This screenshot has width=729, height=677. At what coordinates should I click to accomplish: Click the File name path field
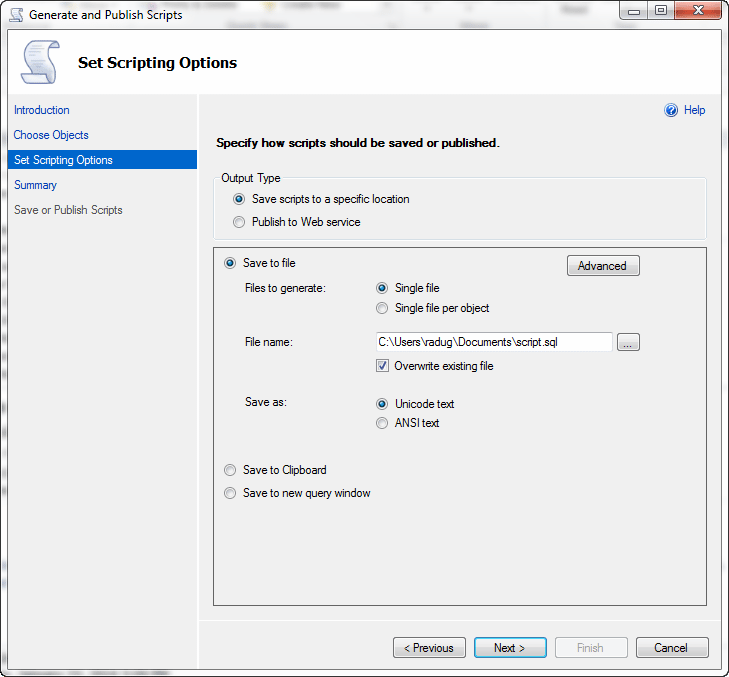click(494, 342)
